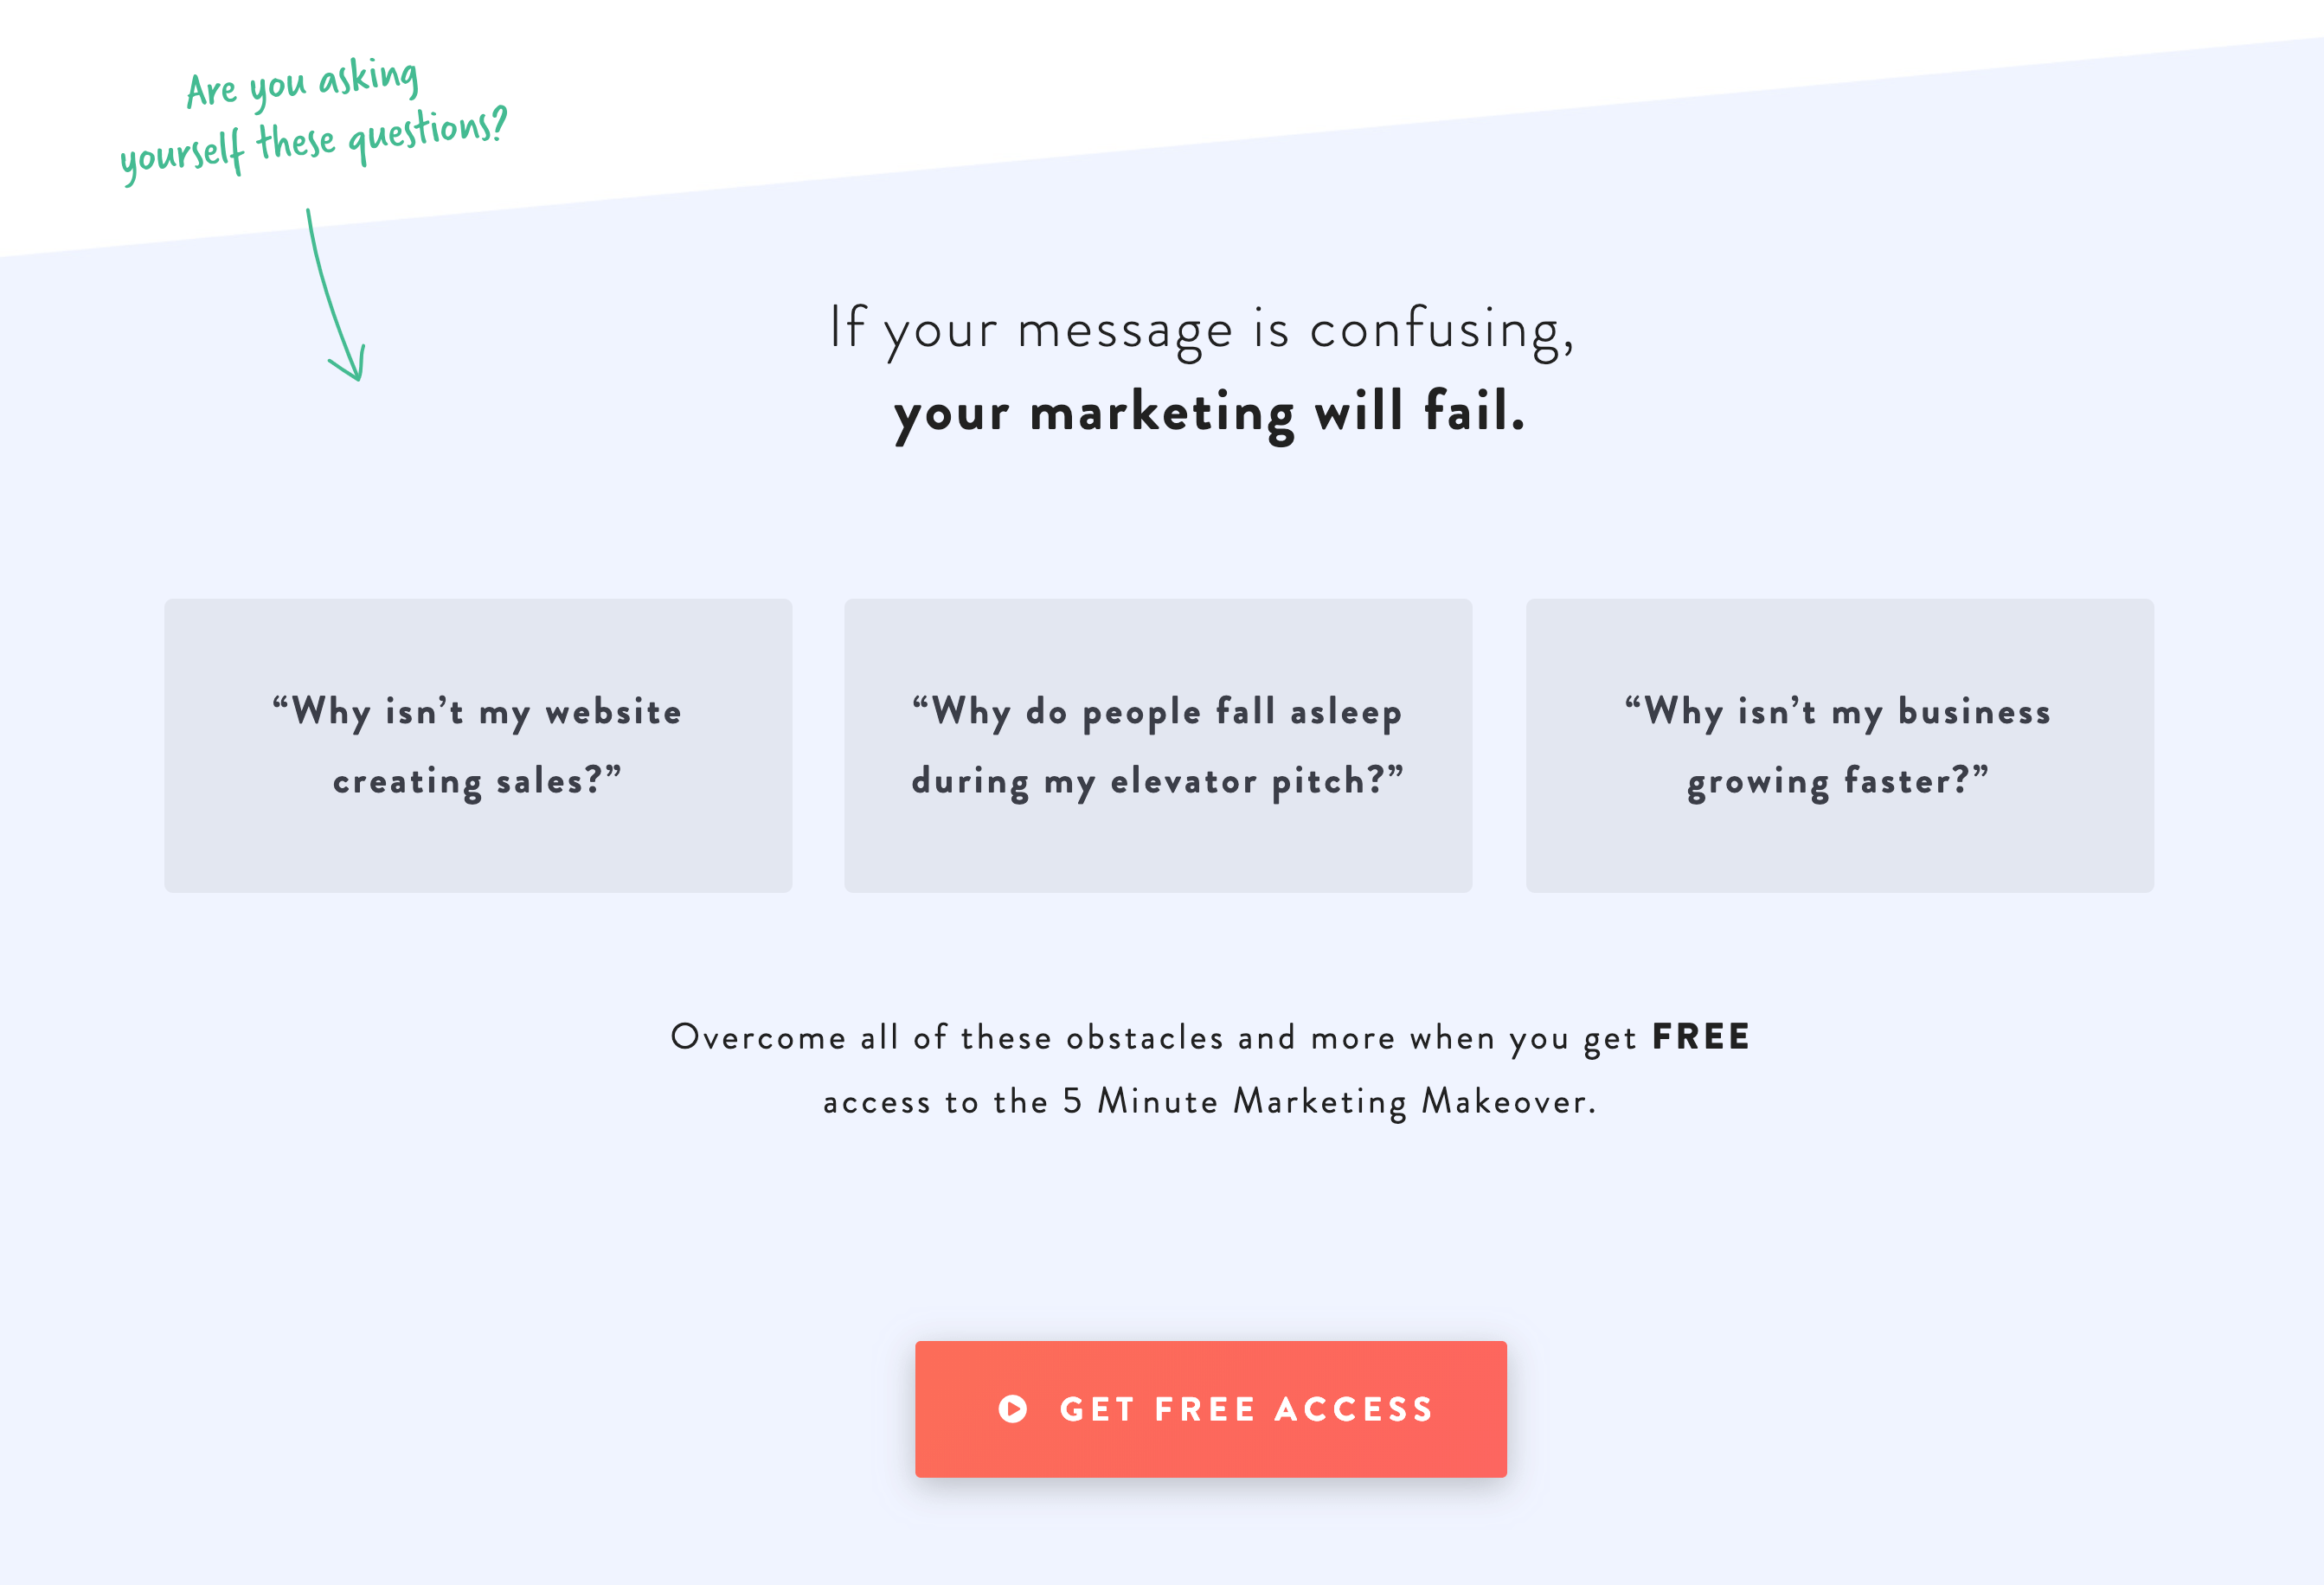This screenshot has height=1585, width=2324.
Task: Click the 'Why do people fall asleep' text
Action: tap(1157, 712)
